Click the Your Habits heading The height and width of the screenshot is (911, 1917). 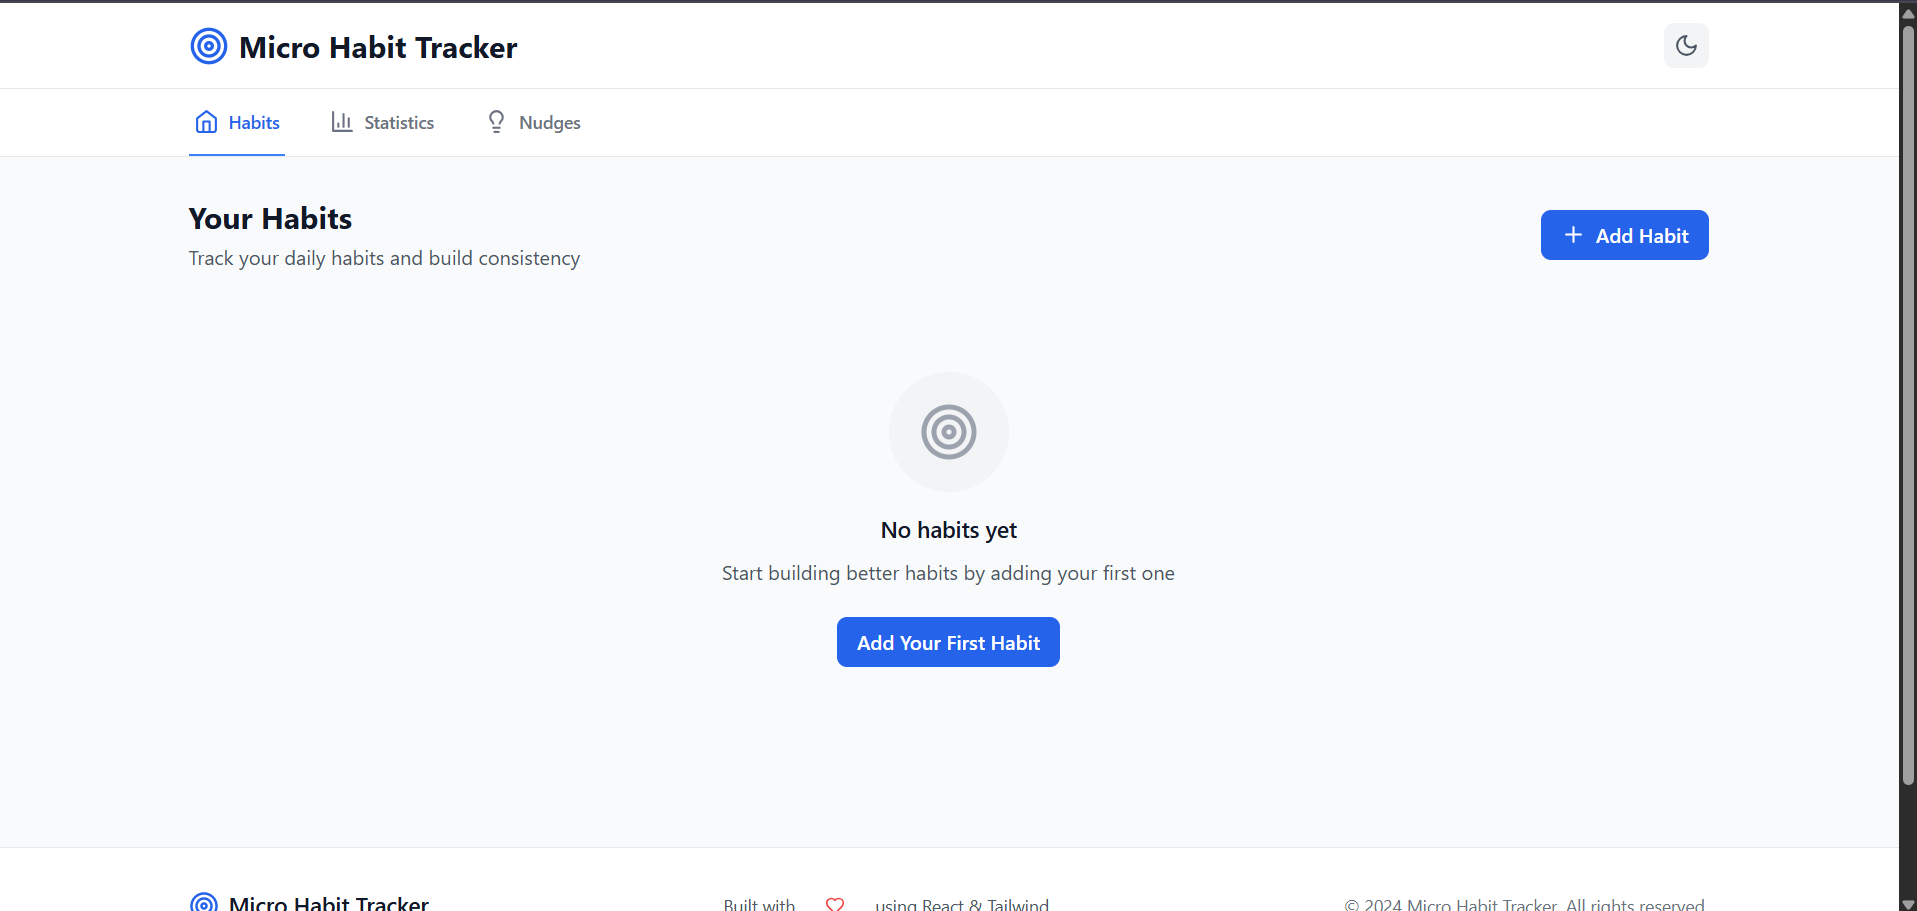270,219
